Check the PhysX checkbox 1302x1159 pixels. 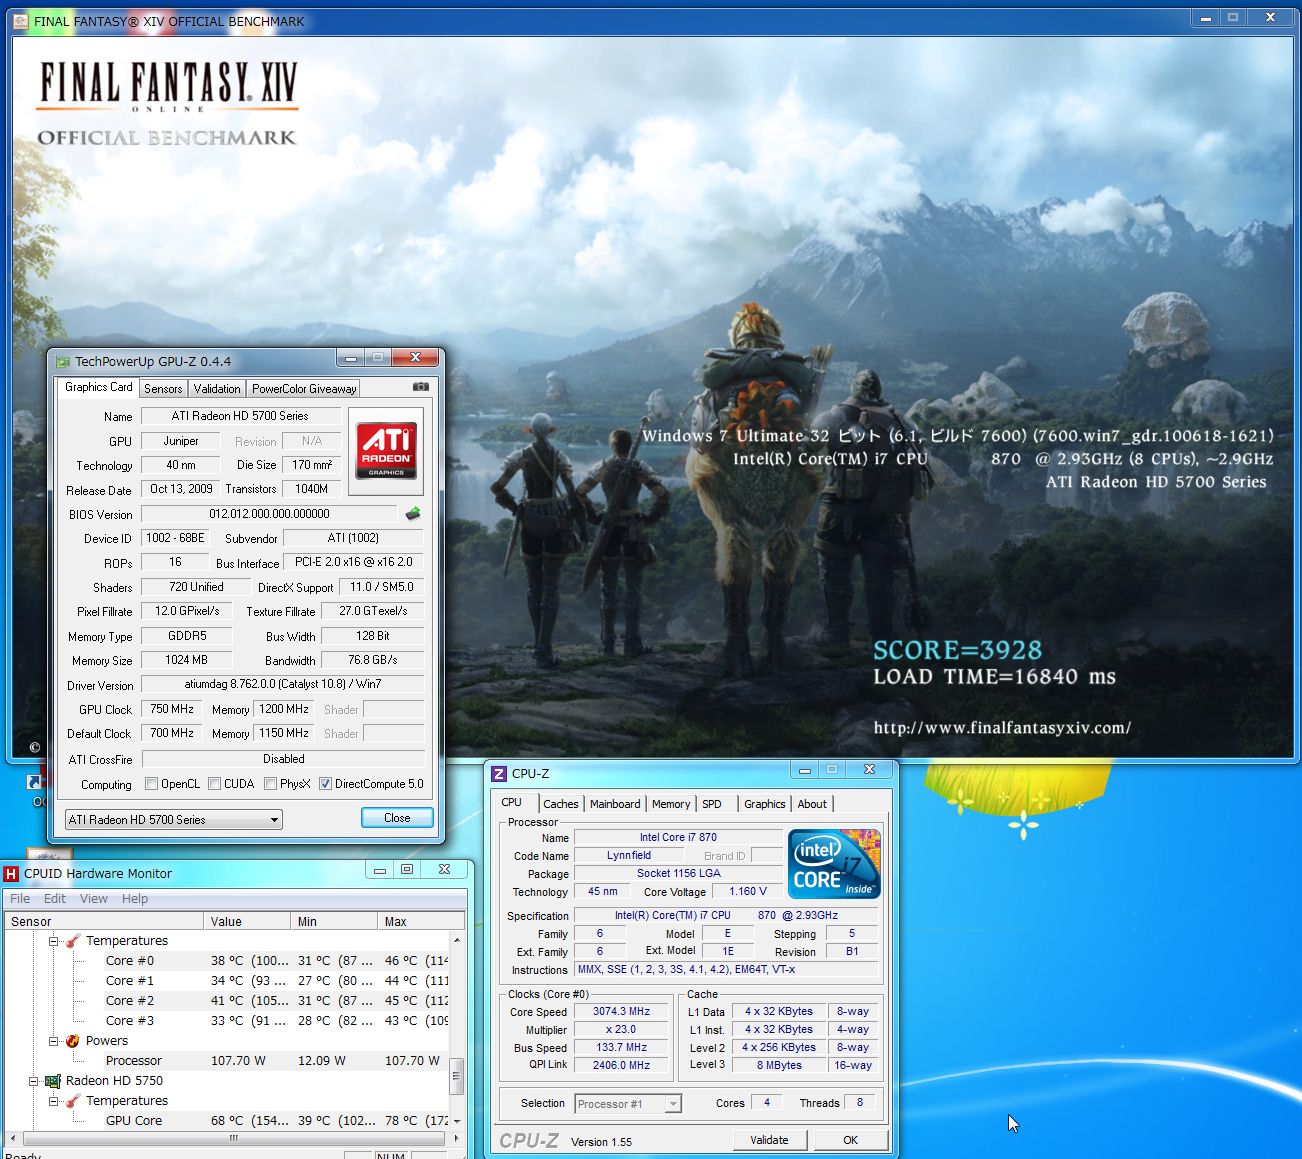click(271, 784)
